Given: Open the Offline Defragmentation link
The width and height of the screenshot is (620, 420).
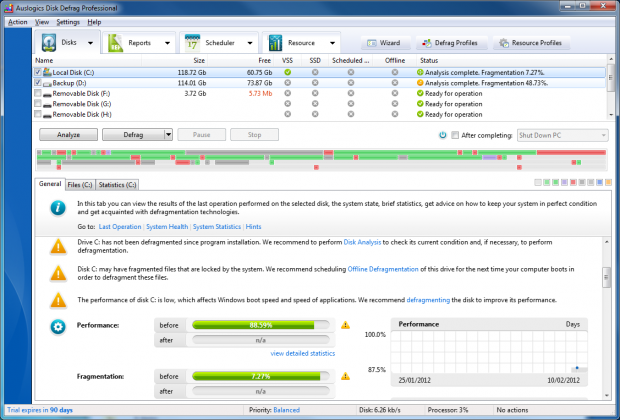Looking at the screenshot, I should [x=383, y=269].
